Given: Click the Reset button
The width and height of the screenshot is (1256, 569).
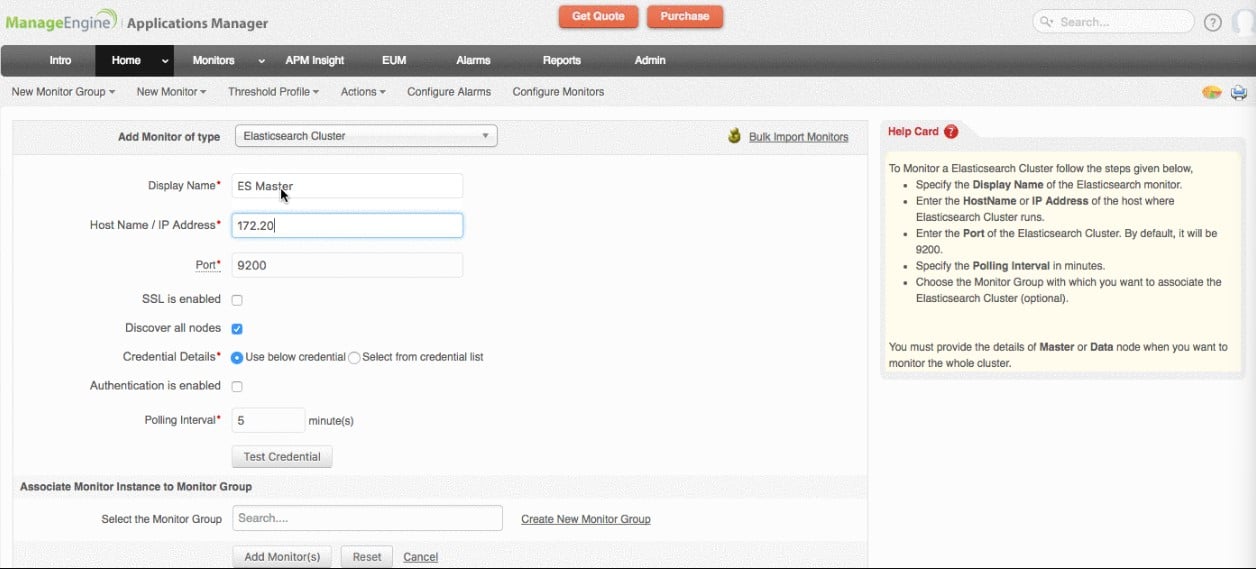Looking at the screenshot, I should coord(367,557).
